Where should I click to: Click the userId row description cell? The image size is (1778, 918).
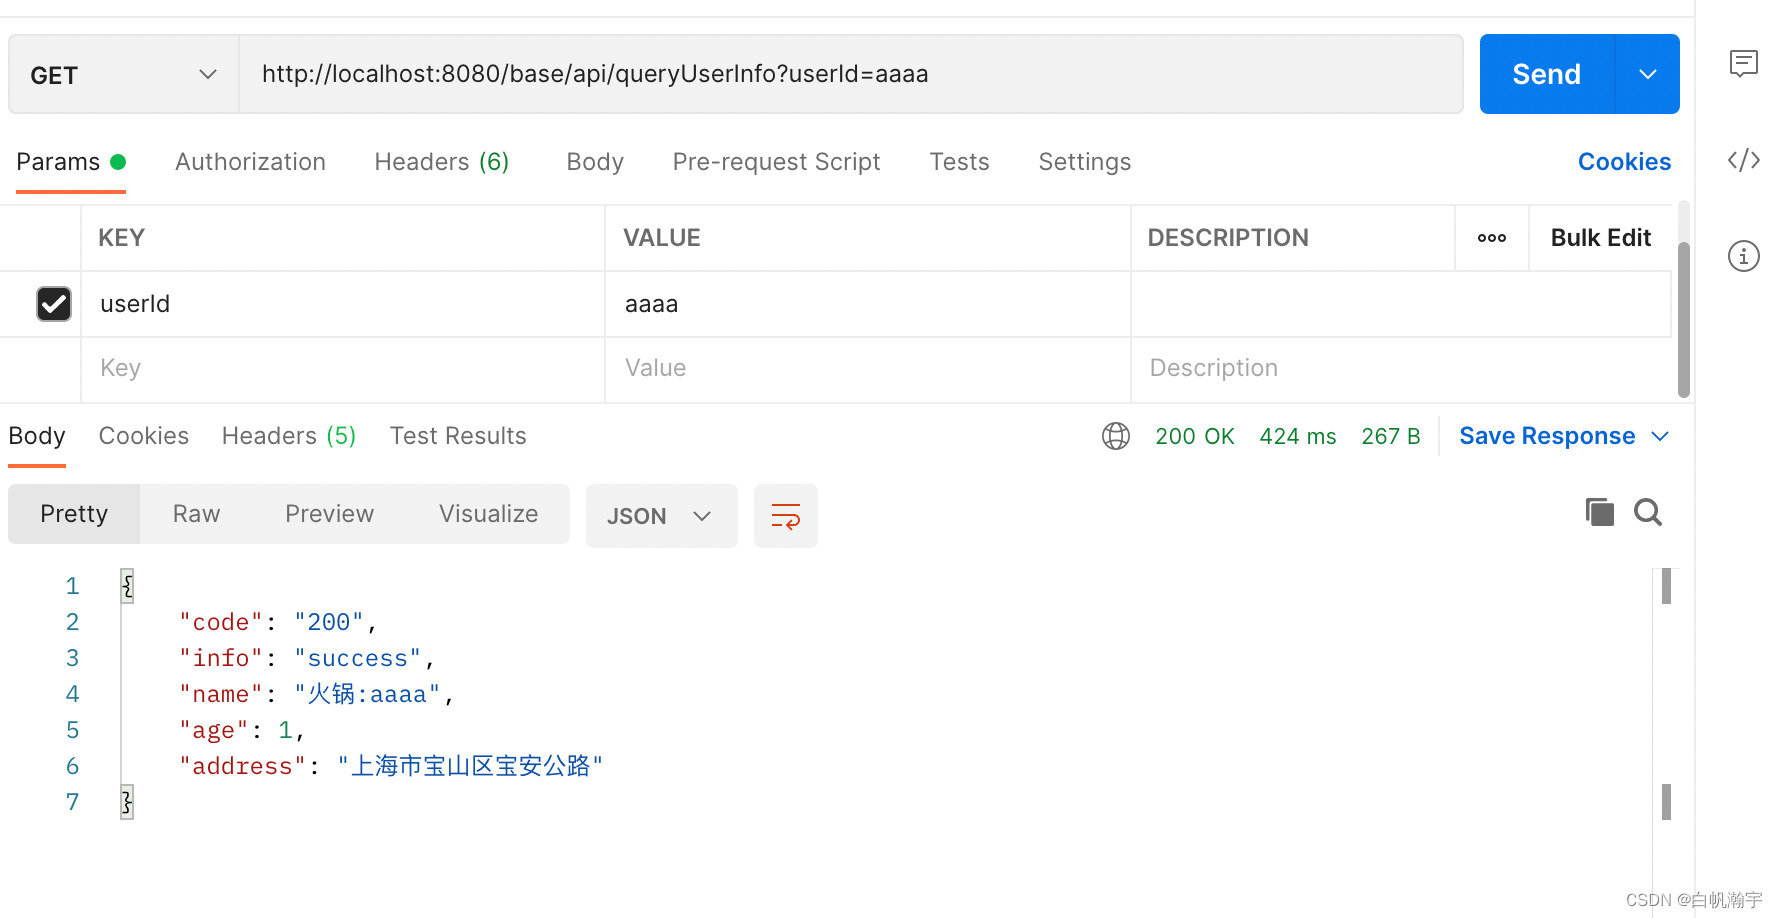point(1401,304)
